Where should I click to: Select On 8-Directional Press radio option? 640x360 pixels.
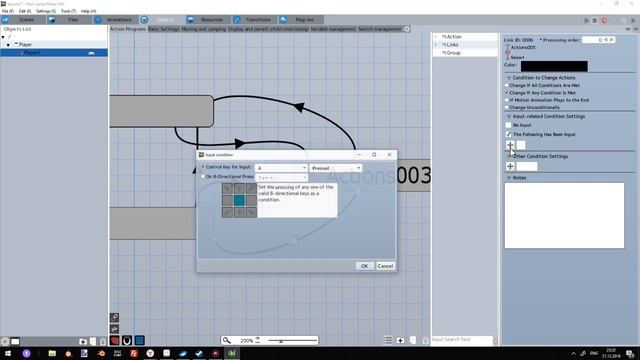[203, 177]
